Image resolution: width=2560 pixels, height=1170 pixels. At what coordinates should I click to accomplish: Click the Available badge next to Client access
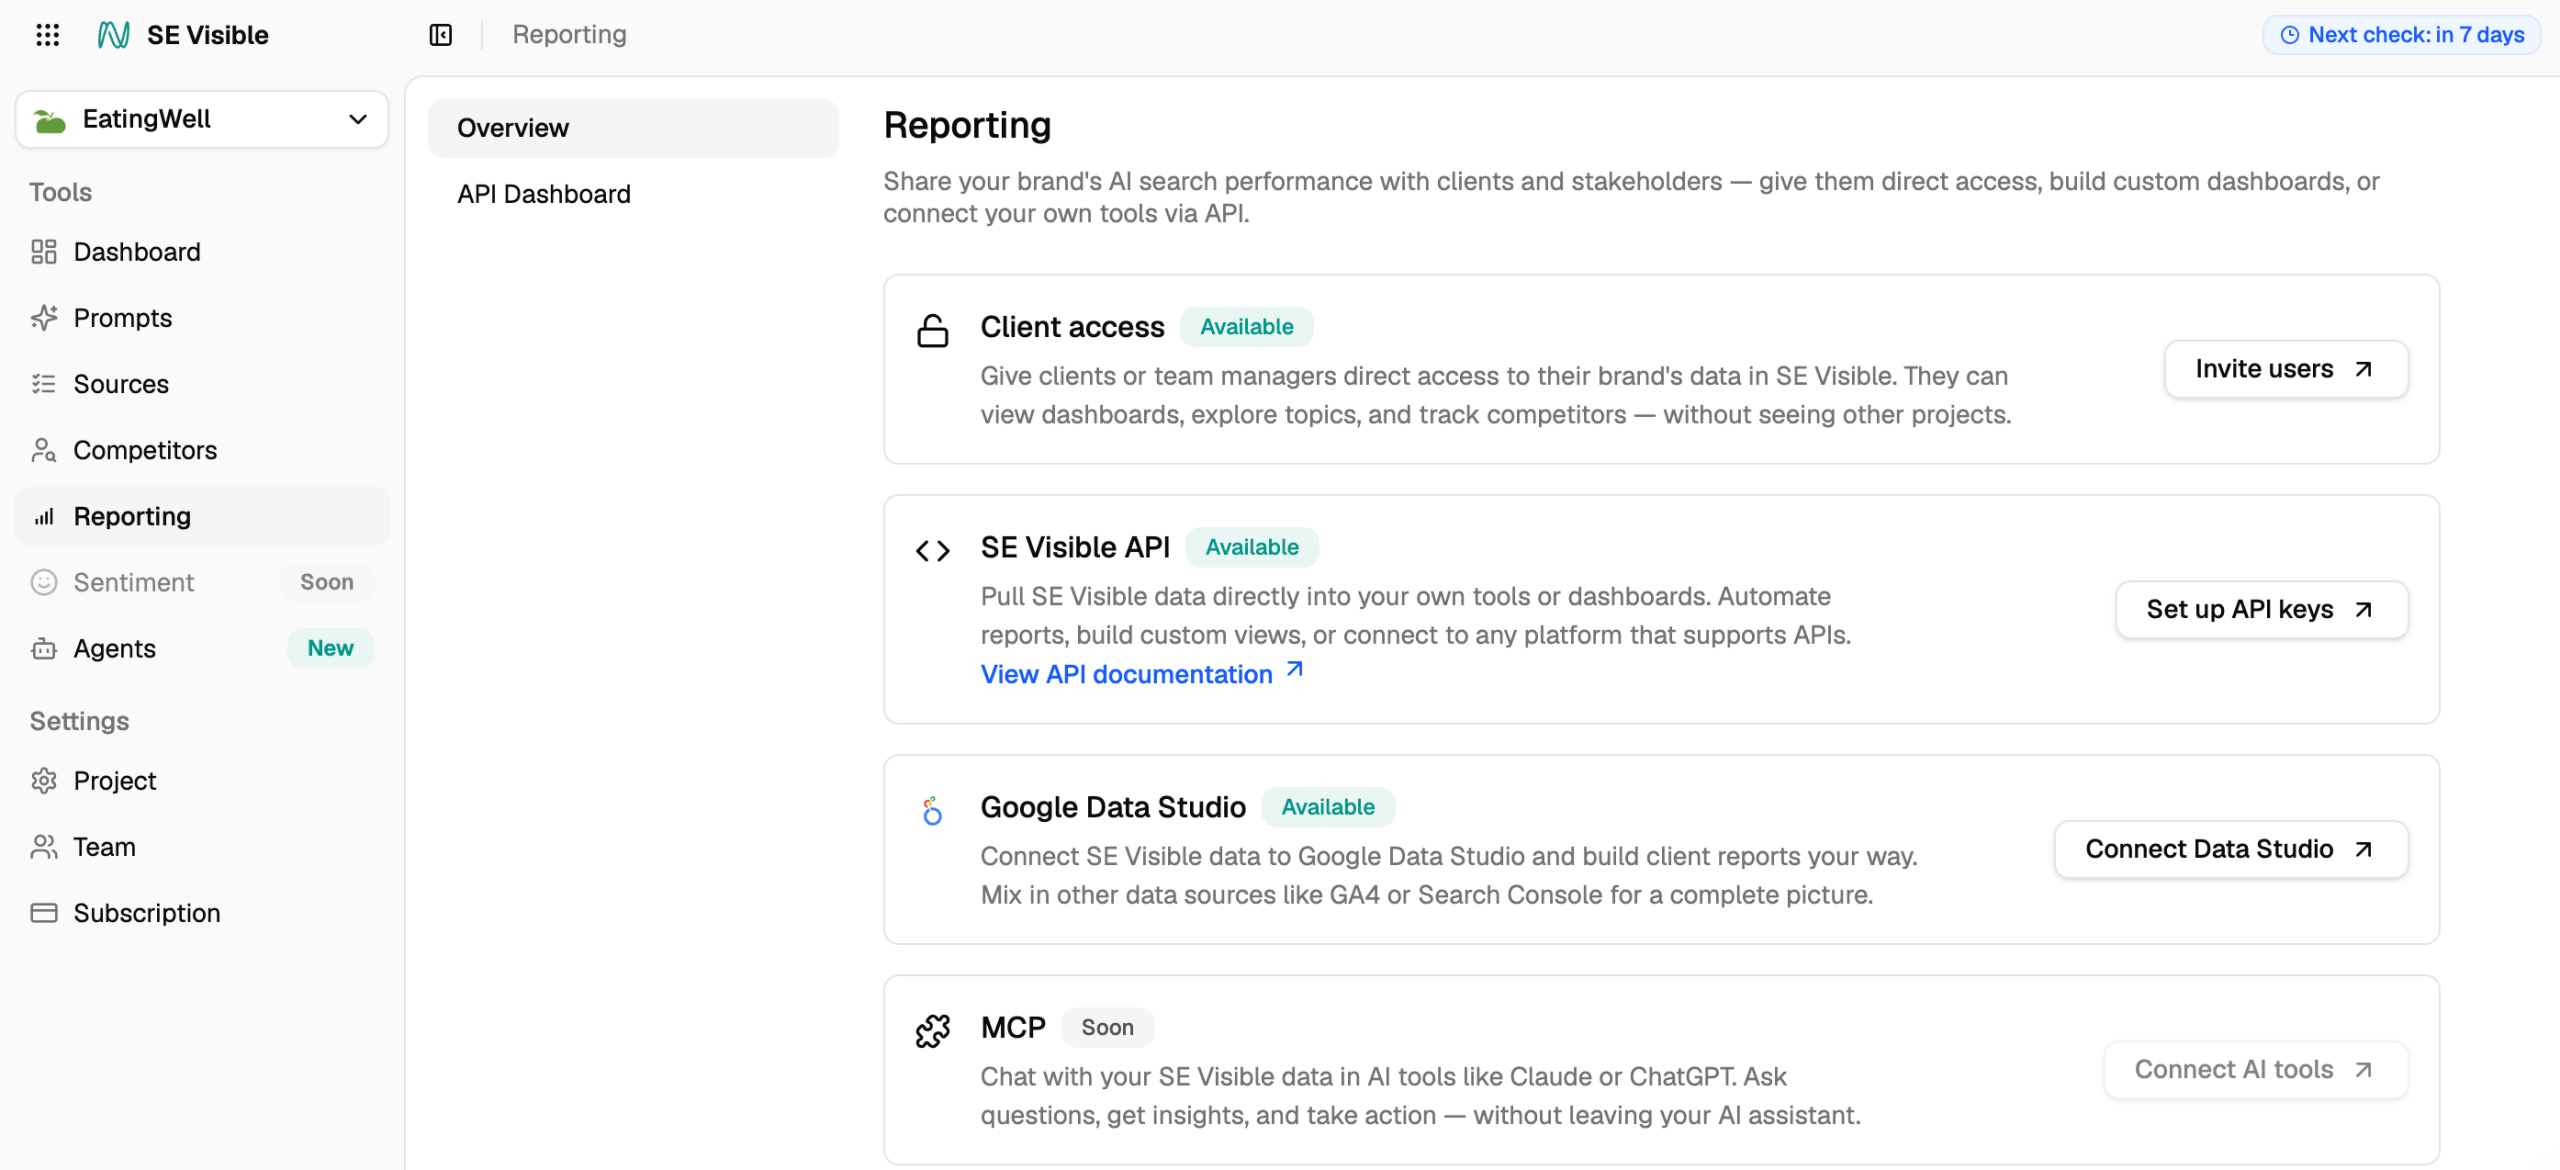click(1246, 327)
